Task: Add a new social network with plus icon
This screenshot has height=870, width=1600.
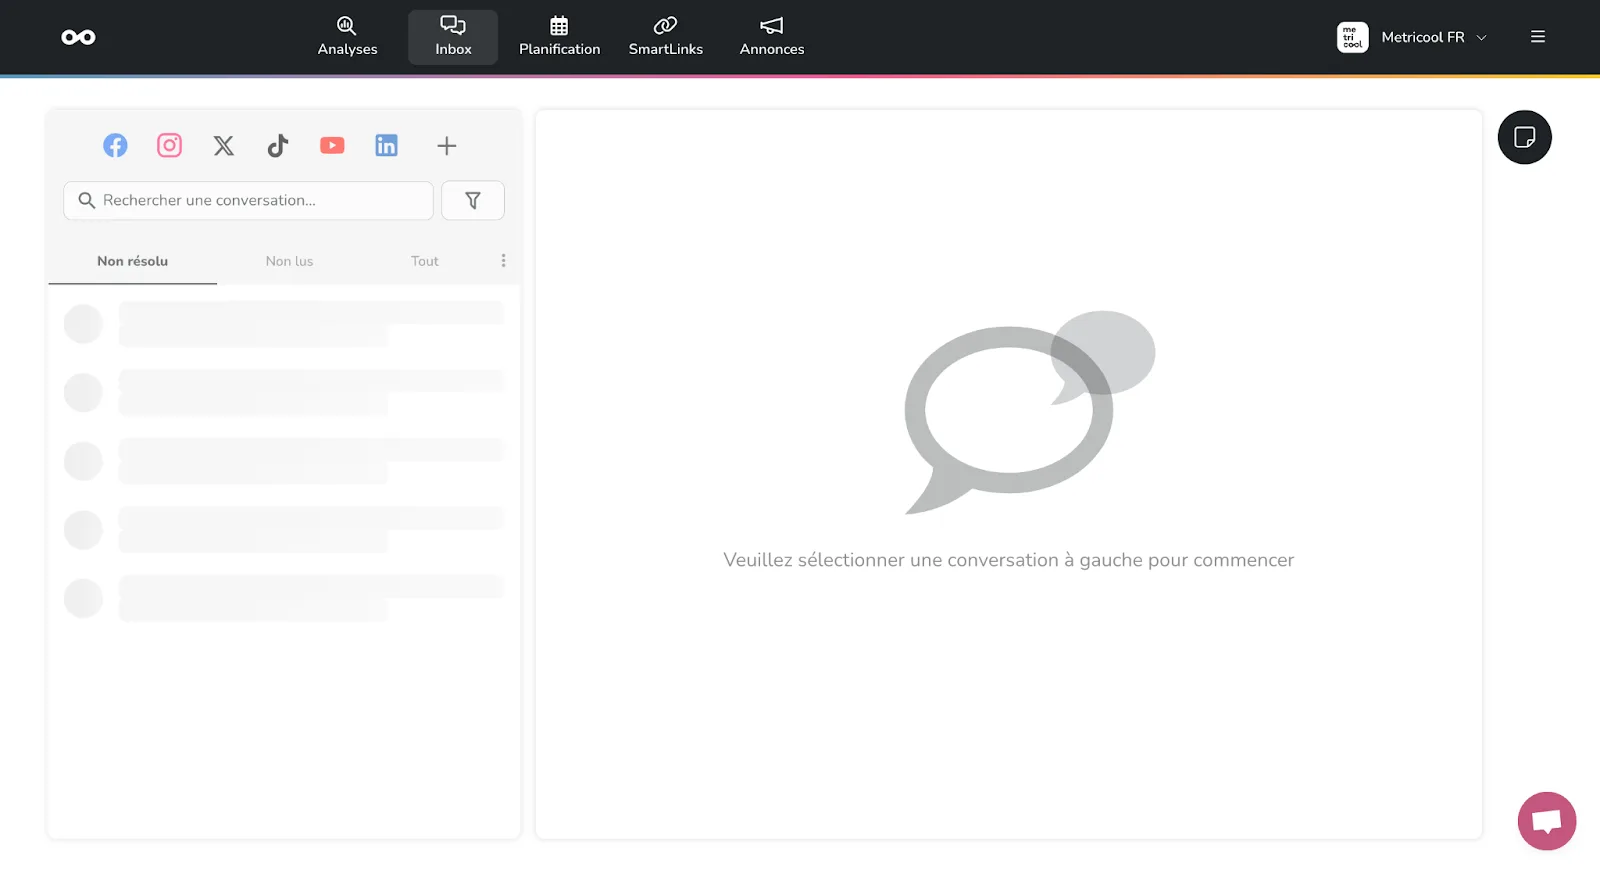Action: coord(447,146)
